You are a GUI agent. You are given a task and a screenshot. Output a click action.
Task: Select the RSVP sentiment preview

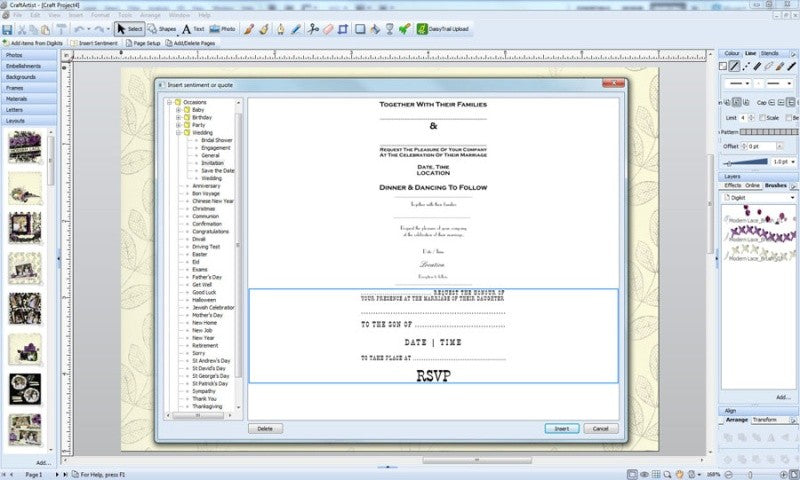point(433,336)
